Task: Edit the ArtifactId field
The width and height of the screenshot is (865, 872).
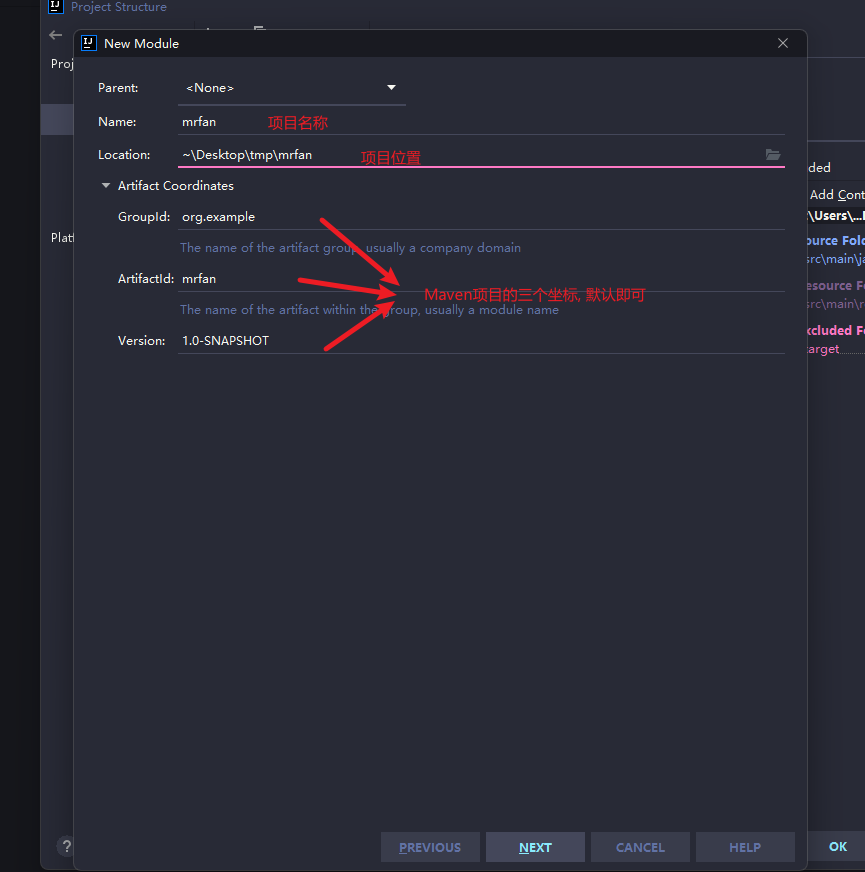Action: [x=481, y=279]
